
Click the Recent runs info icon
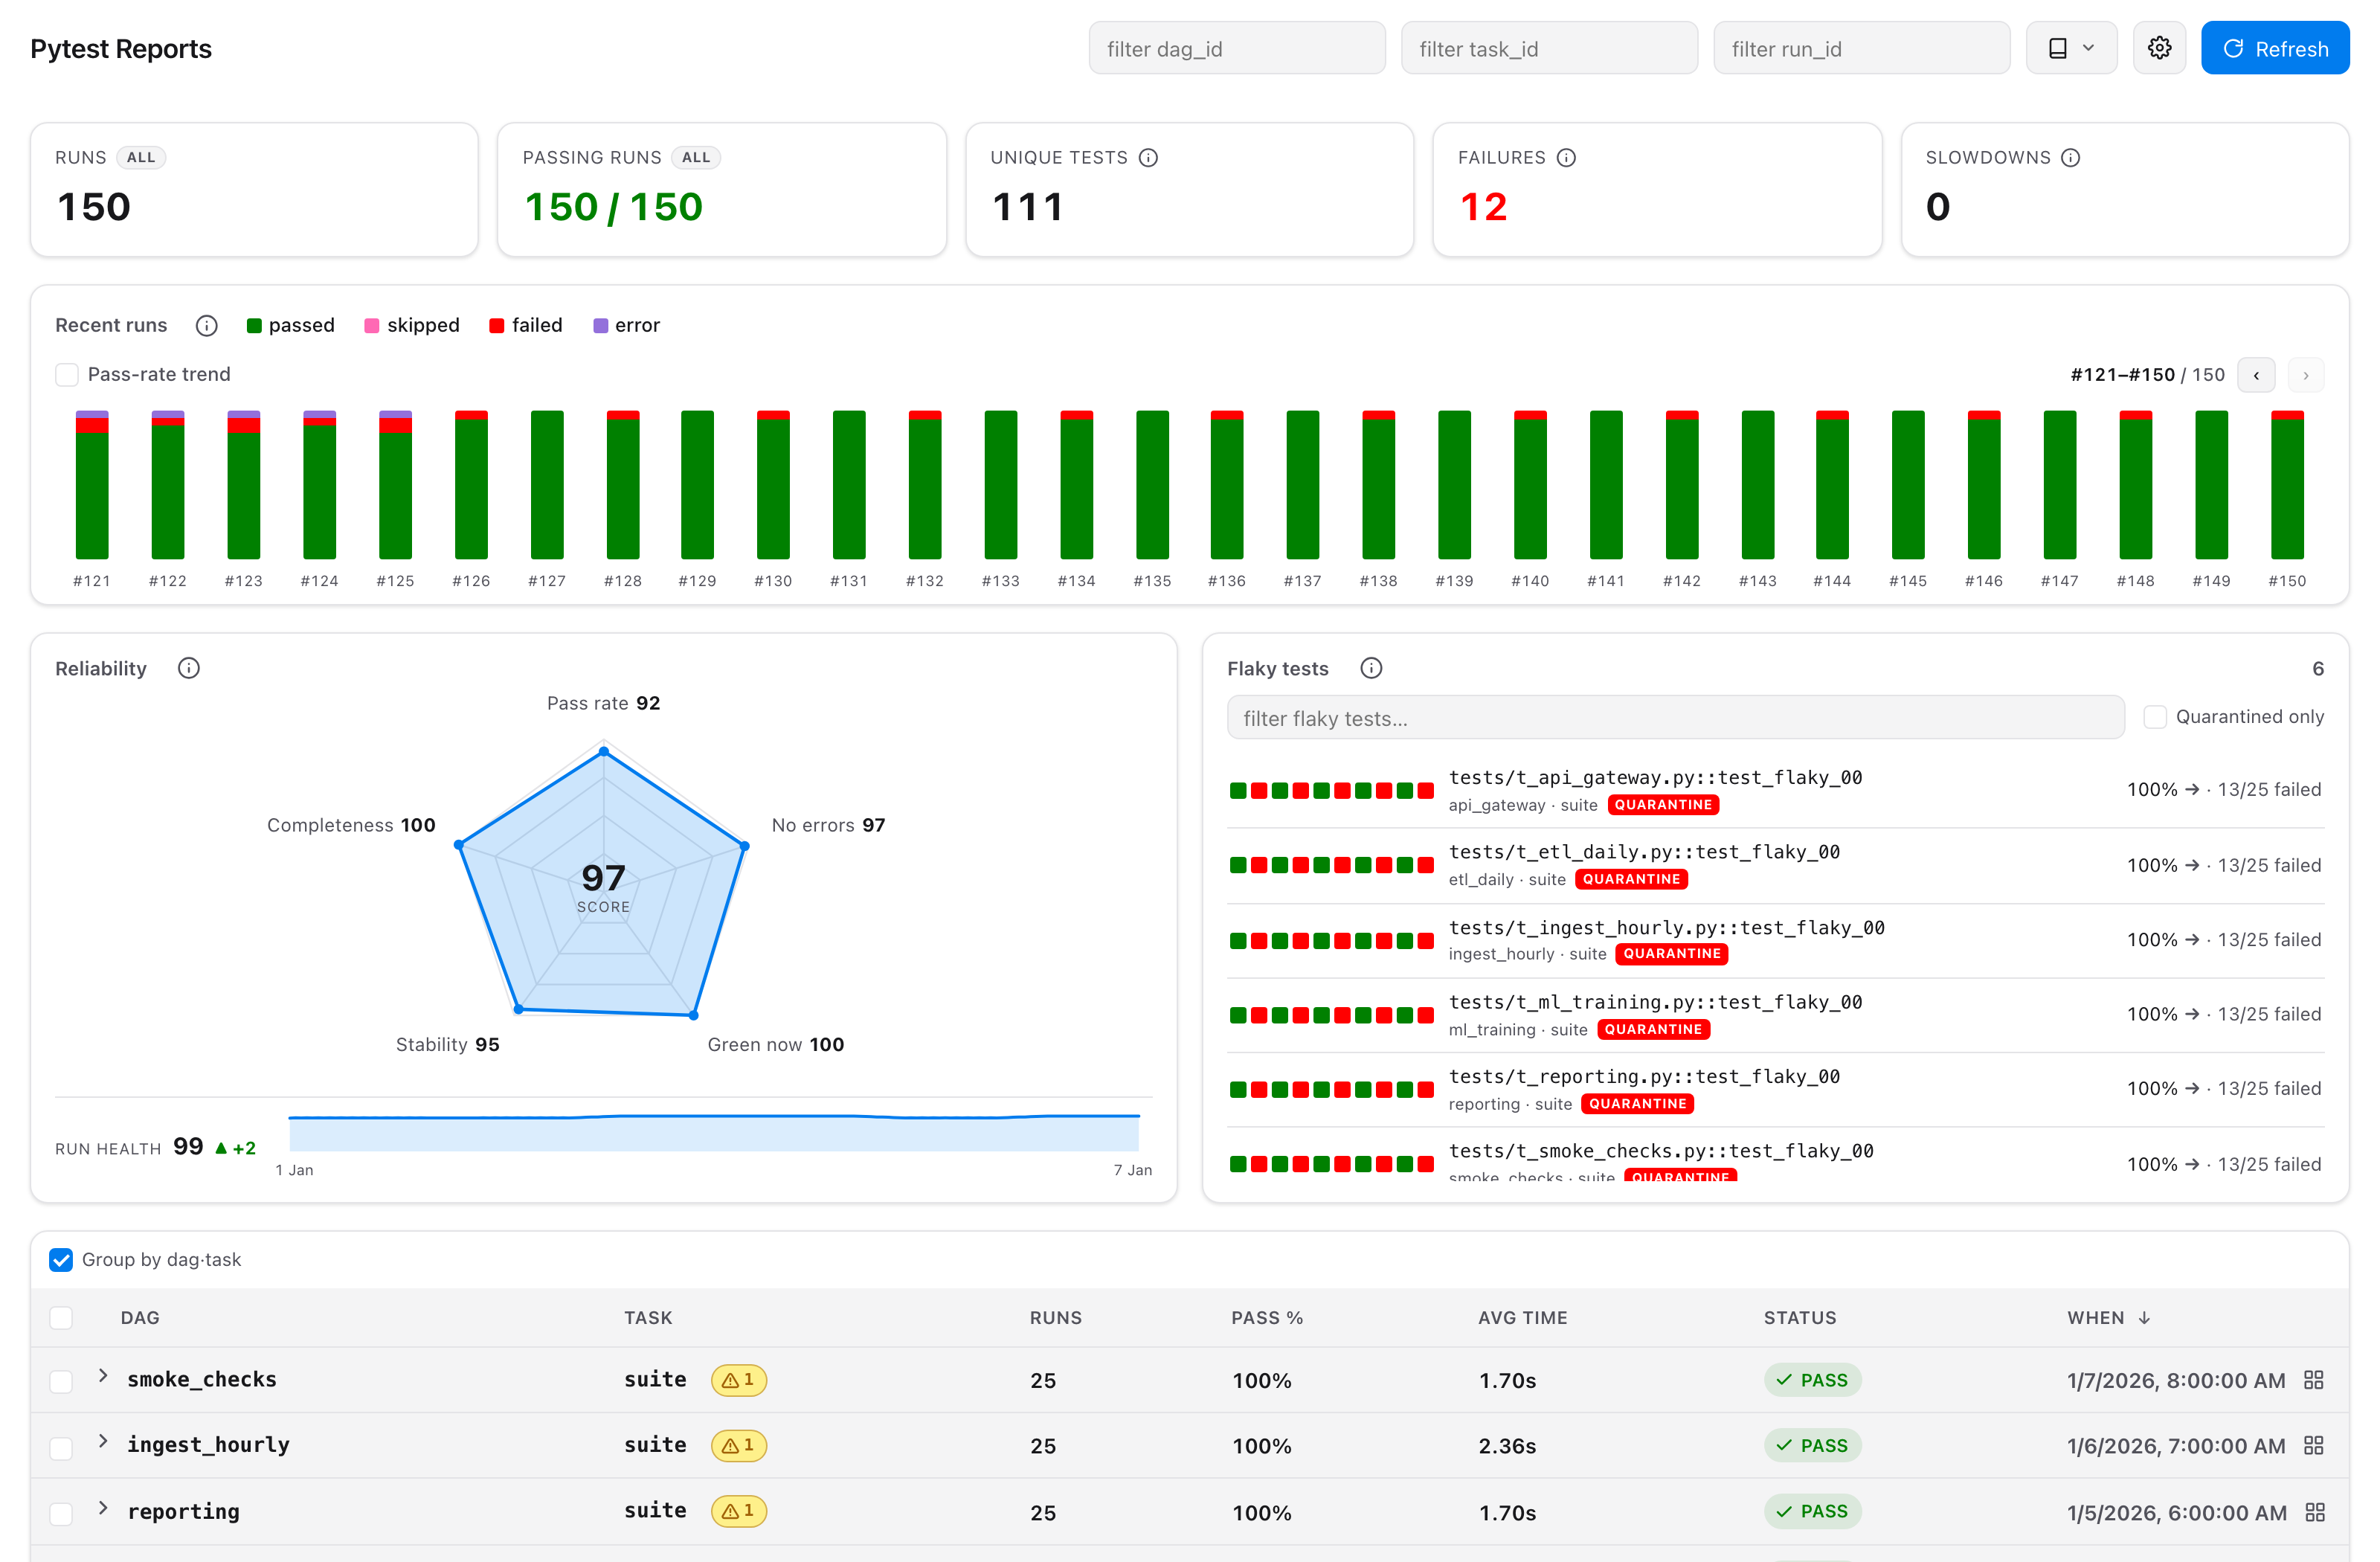pyautogui.click(x=206, y=326)
